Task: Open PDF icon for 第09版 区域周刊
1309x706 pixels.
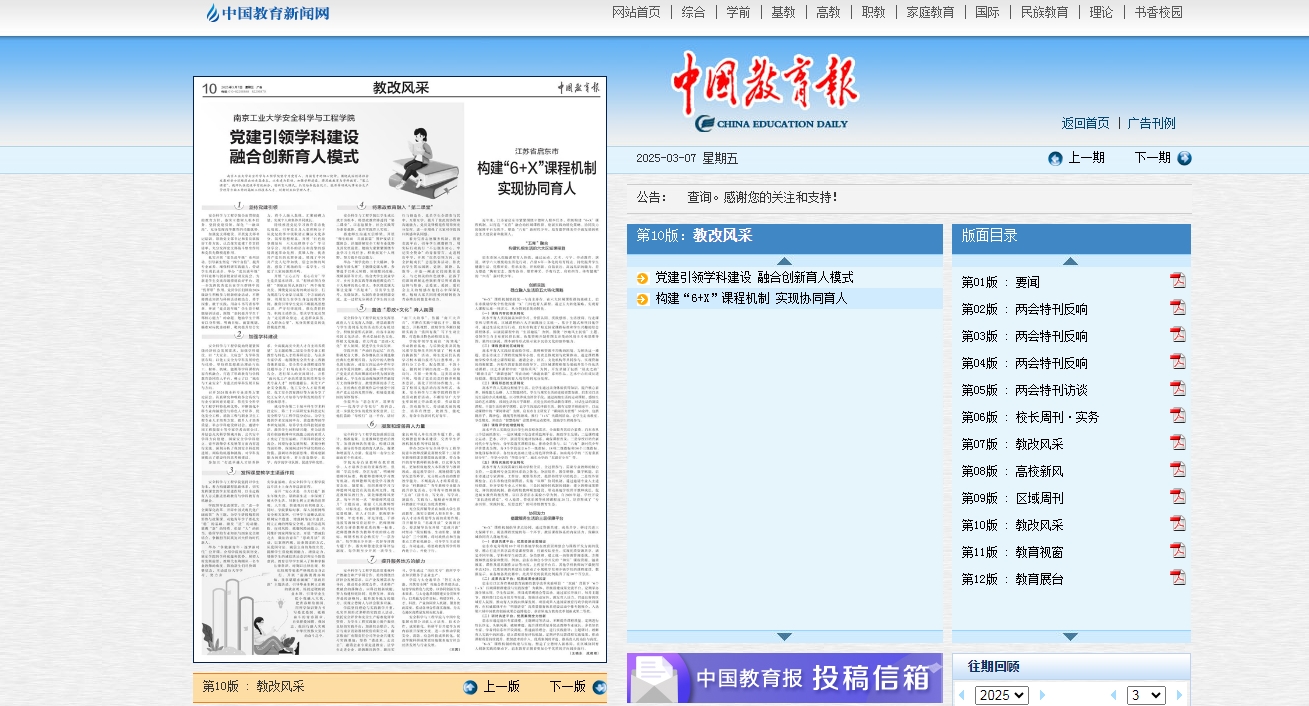Action: pyautogui.click(x=1178, y=497)
